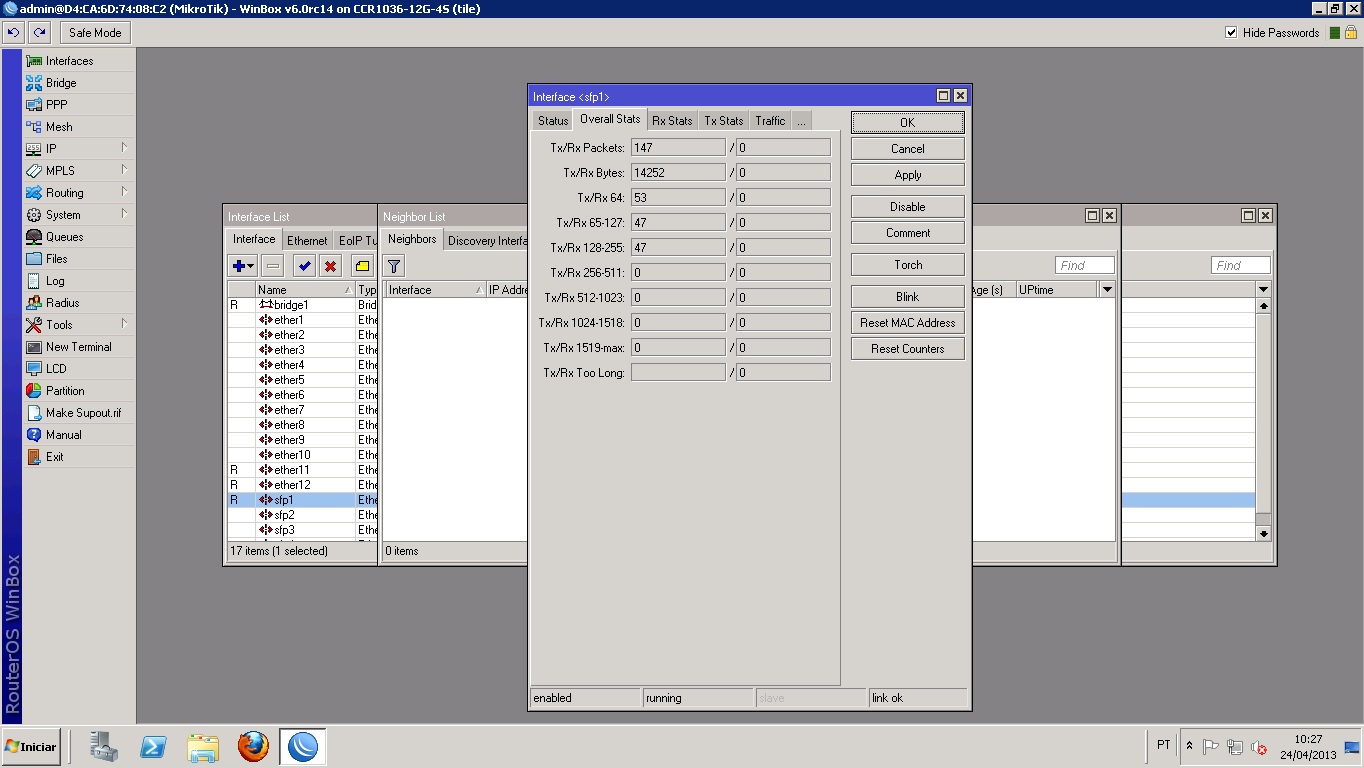Select the sfp2 row in Interface List
This screenshot has height=768, width=1364.
click(302, 515)
